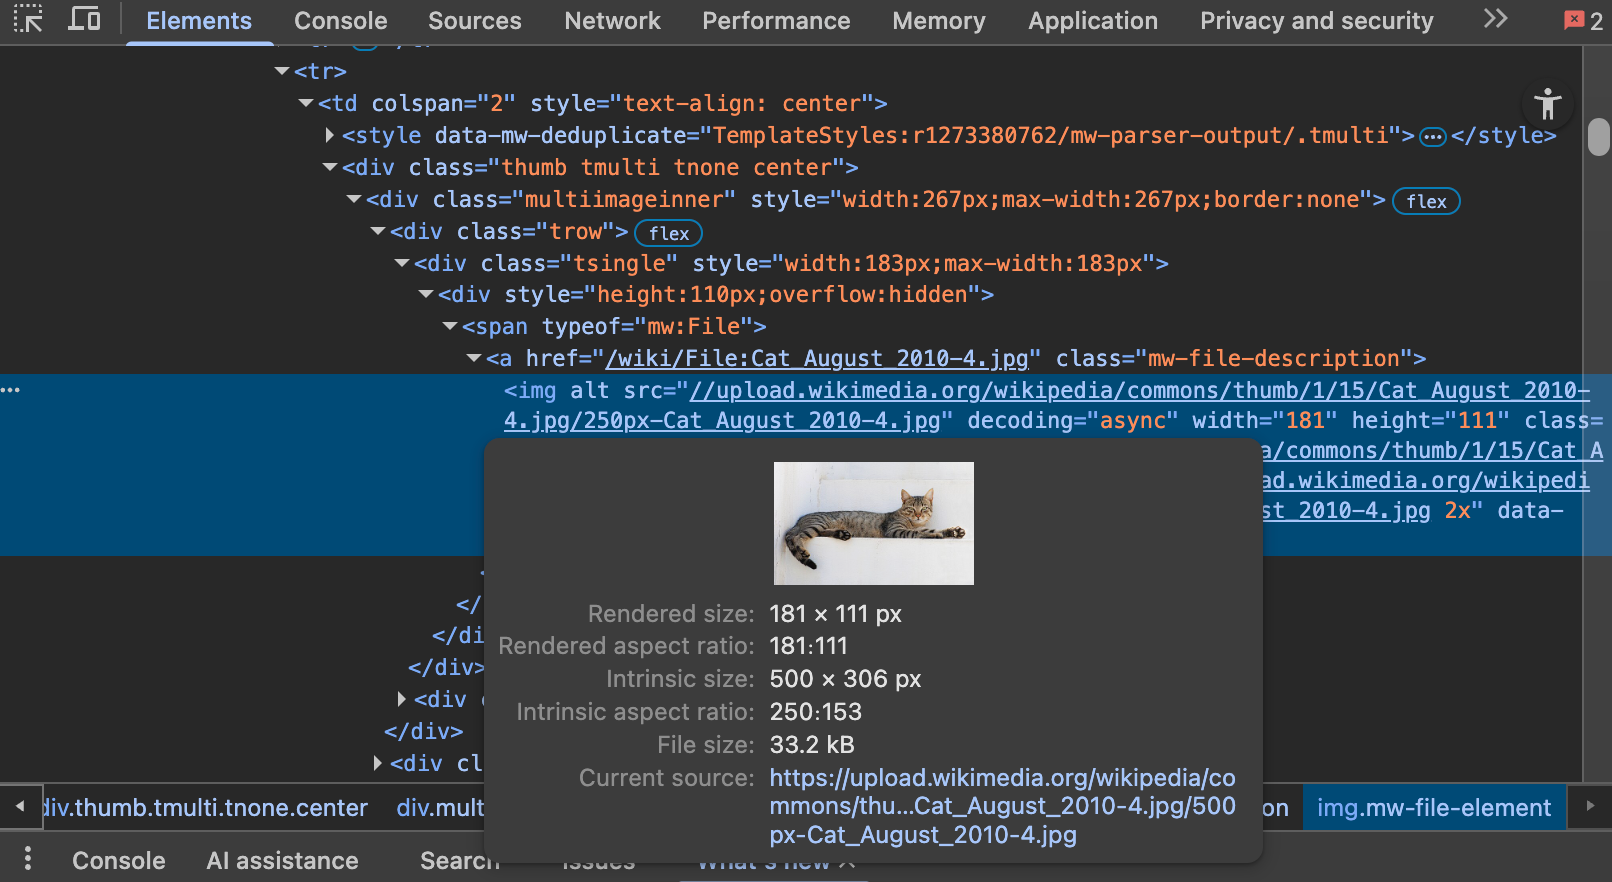Click the cat image preview thumbnail
Screen dimensions: 1612x882
point(873,523)
